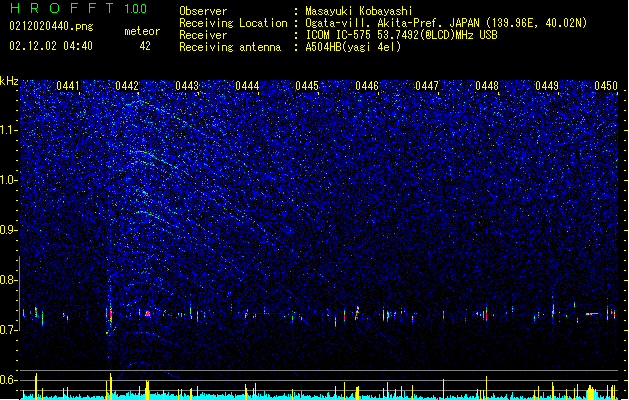Screen dimensions: 629x400
Task: Click the 0.7 kHz axis label
Action: click(x=9, y=330)
